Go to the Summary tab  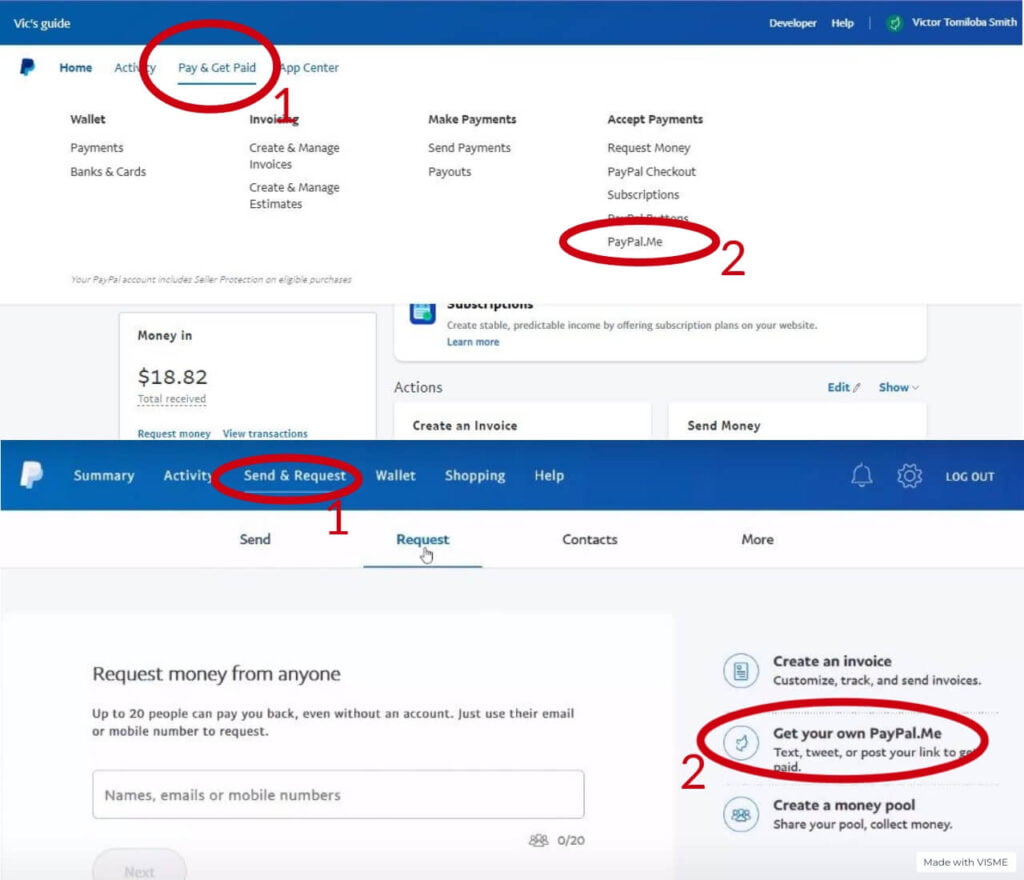point(104,475)
